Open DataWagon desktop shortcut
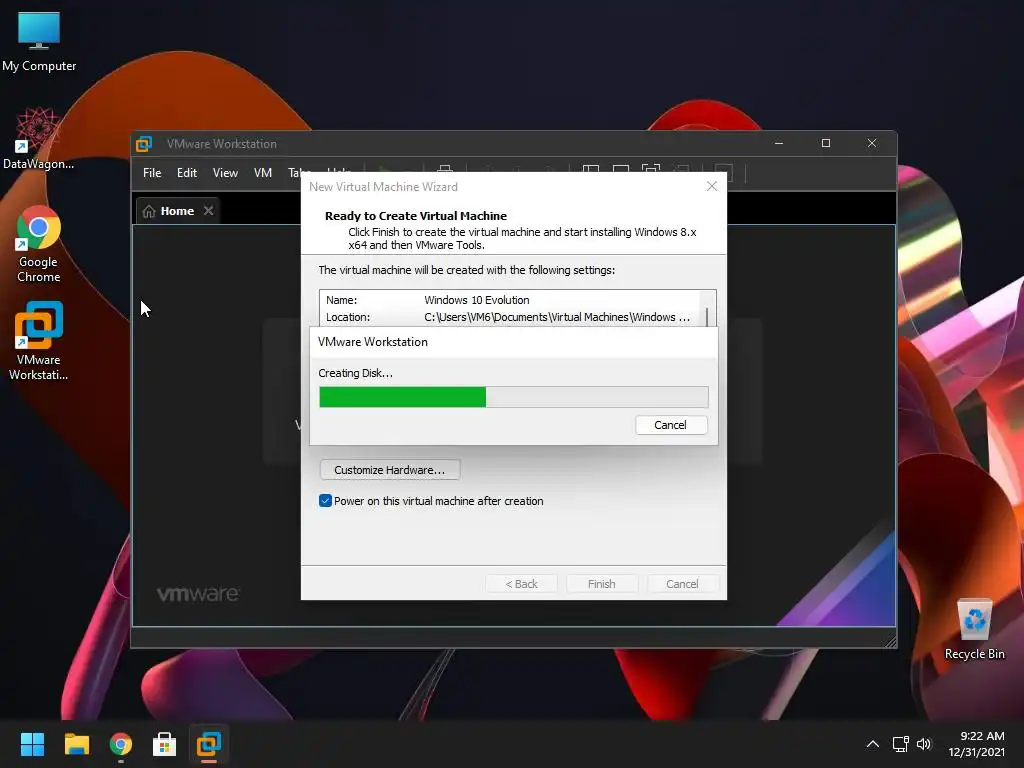This screenshot has width=1024, height=768. coord(39,139)
